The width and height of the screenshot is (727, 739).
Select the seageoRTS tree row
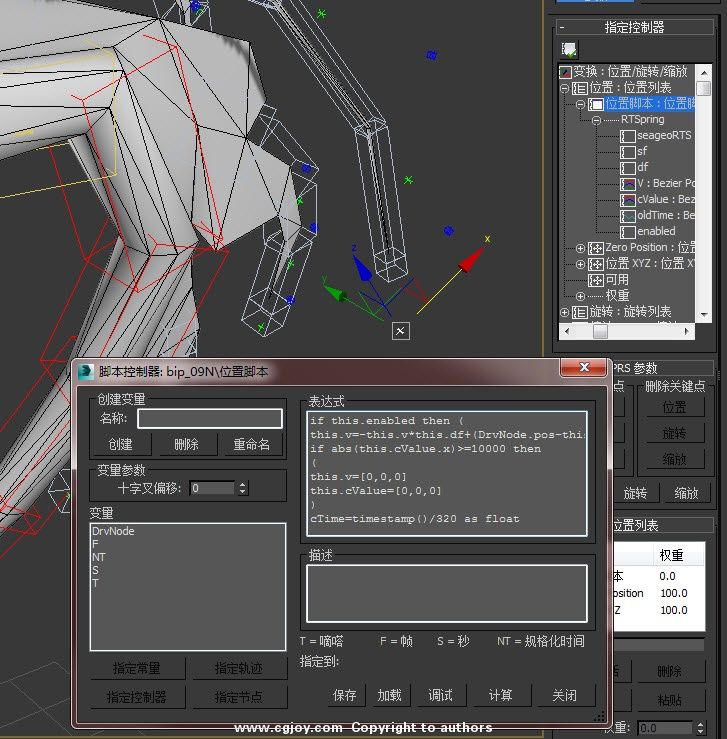pyautogui.click(x=664, y=136)
